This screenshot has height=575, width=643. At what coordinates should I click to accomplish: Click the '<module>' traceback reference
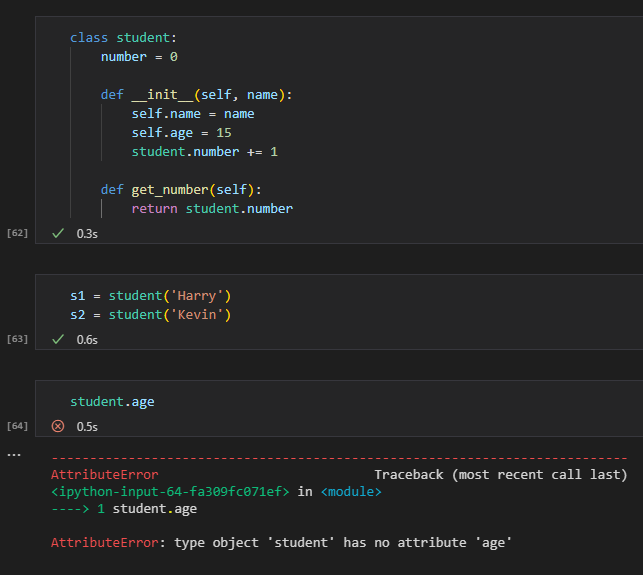(351, 491)
